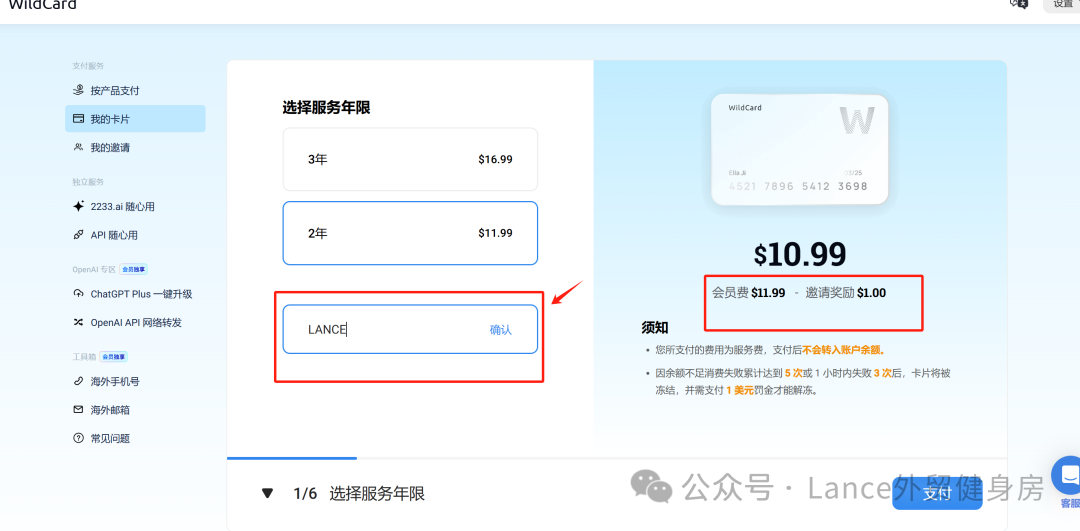
Task: Click the OpenAI API 网络转发 shuffle icon
Action: click(x=79, y=322)
